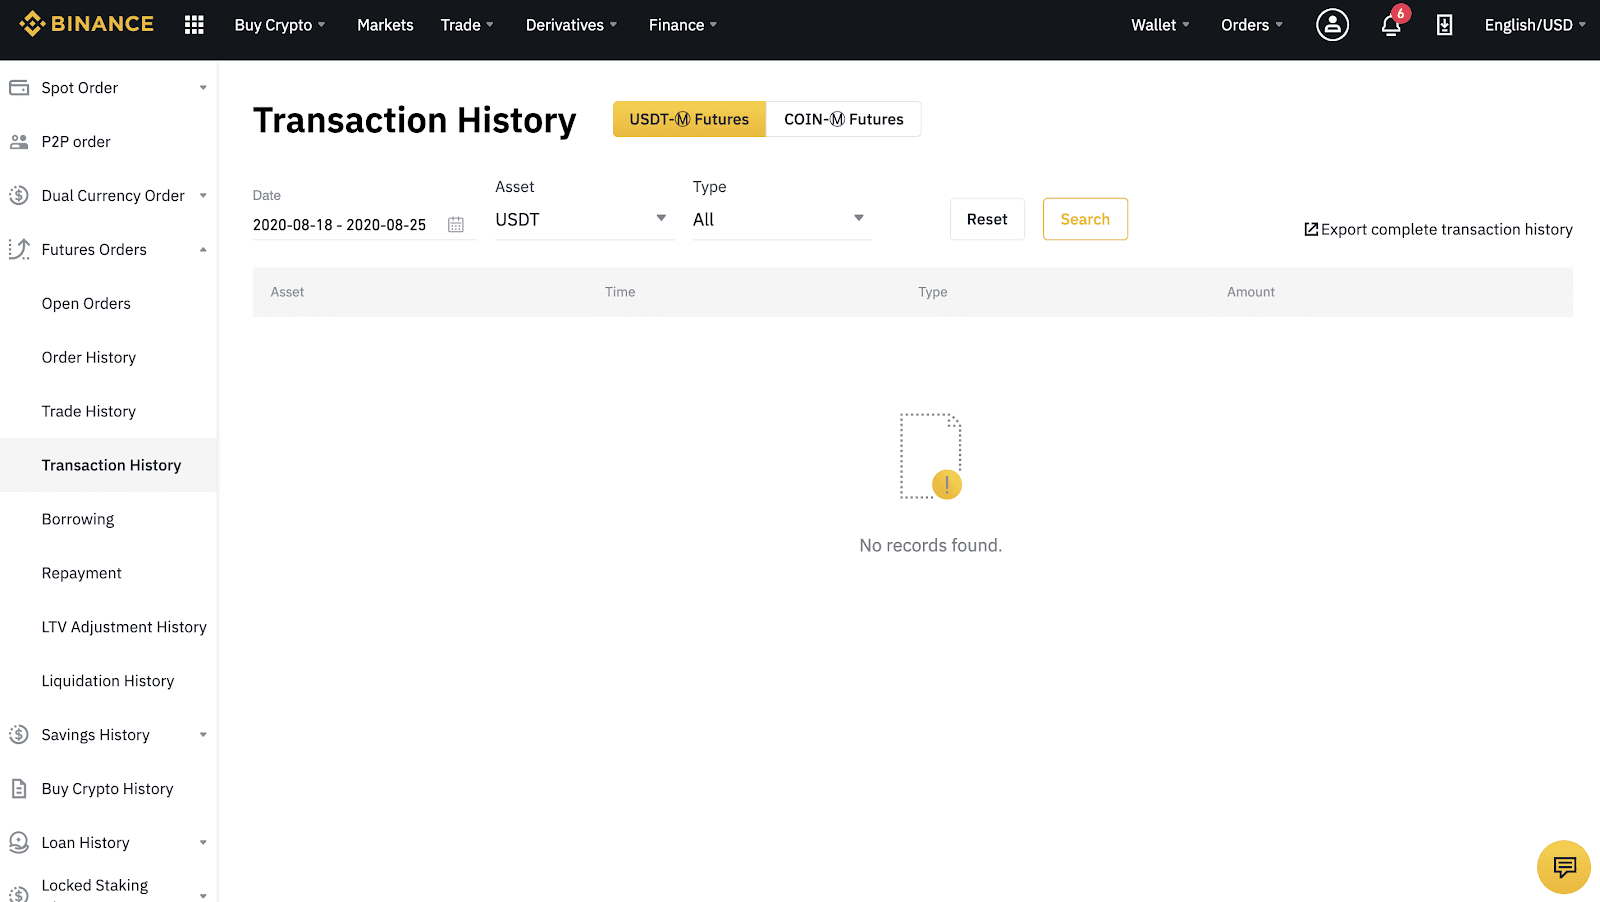This screenshot has width=1600, height=902.
Task: Collapse the Futures Orders section arrow
Action: coord(203,250)
